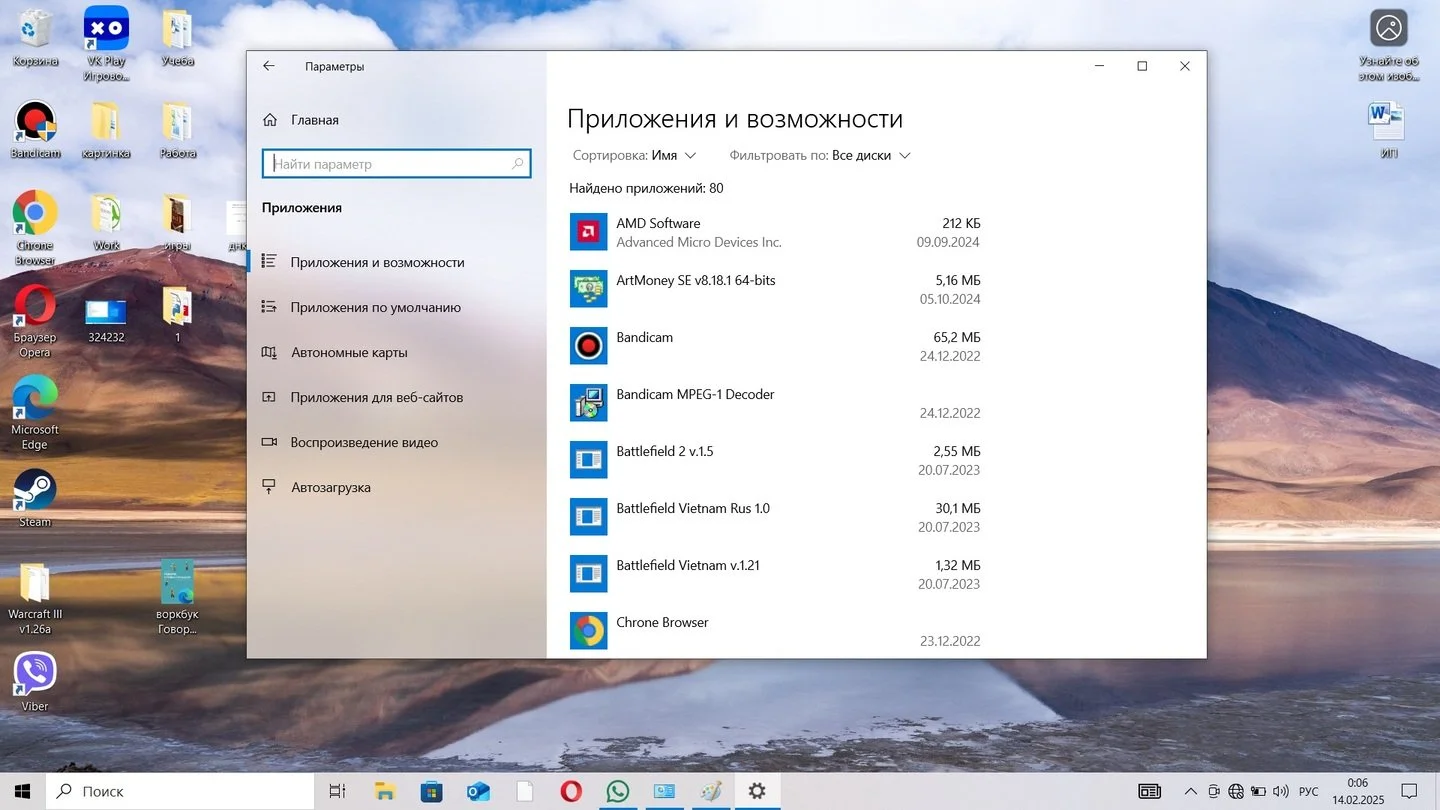Click the Найдено приложений: 80 text
Image resolution: width=1440 pixels, height=810 pixels.
tap(646, 188)
